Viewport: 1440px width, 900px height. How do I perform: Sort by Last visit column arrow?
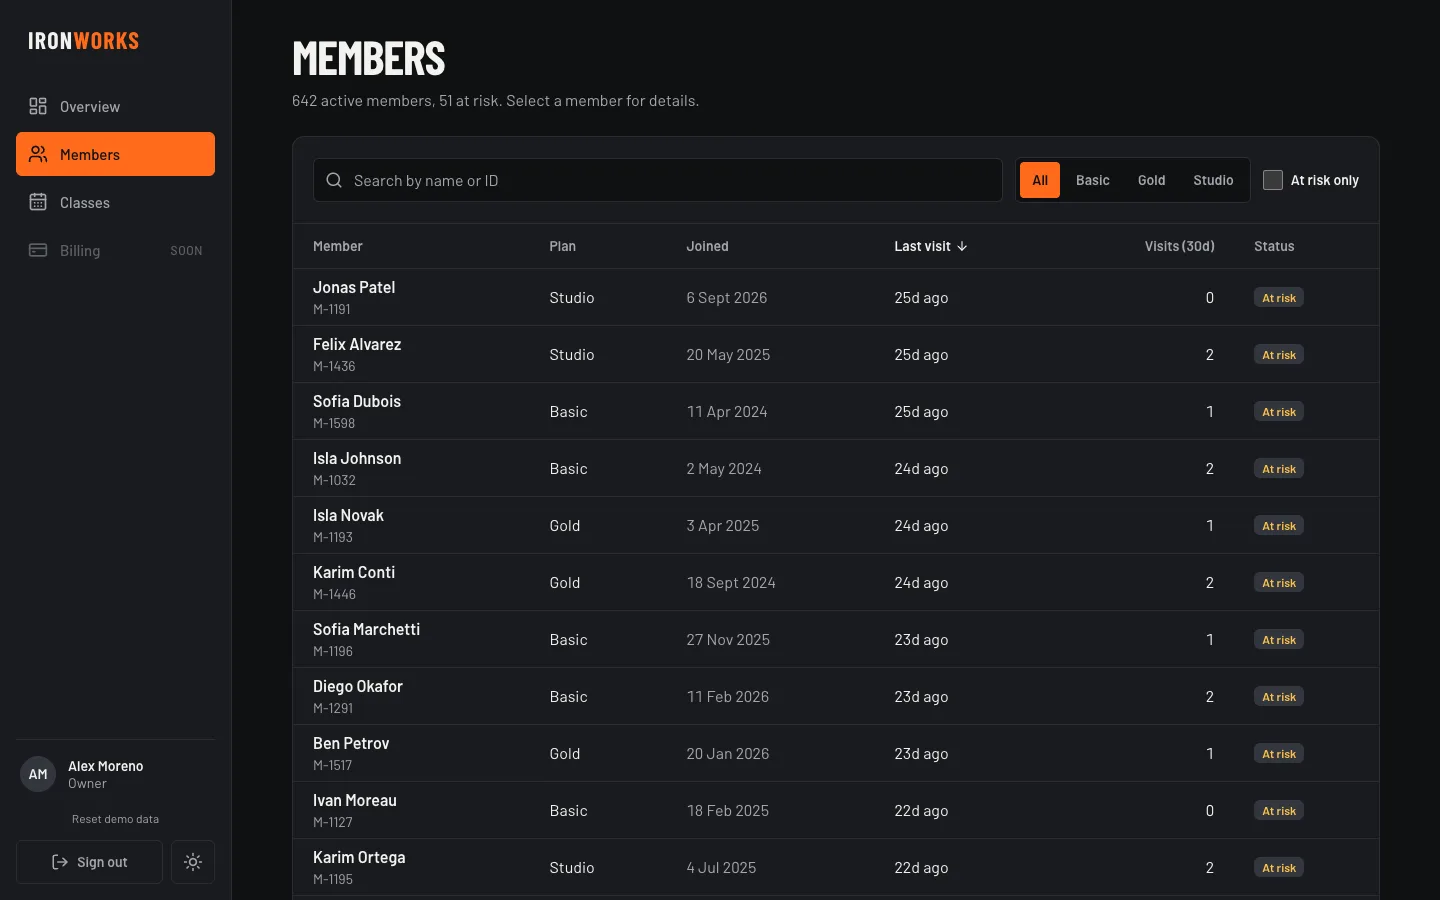click(962, 246)
